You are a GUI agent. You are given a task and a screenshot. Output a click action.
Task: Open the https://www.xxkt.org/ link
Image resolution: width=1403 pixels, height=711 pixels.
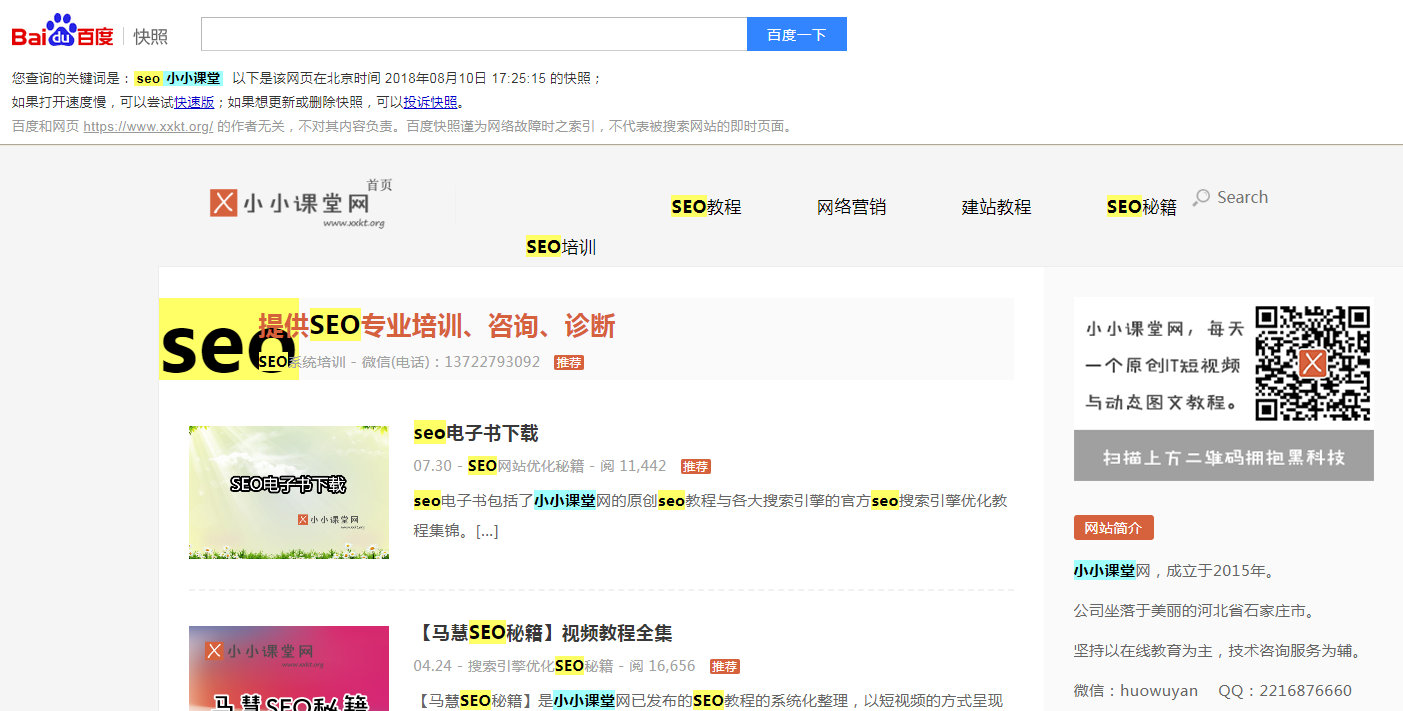(x=148, y=127)
